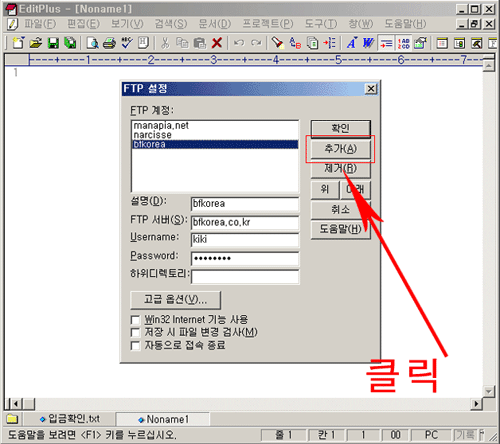Enable Win32 Internet 기능 사용 checkbox
The width and height of the screenshot is (500, 444).
(135, 320)
